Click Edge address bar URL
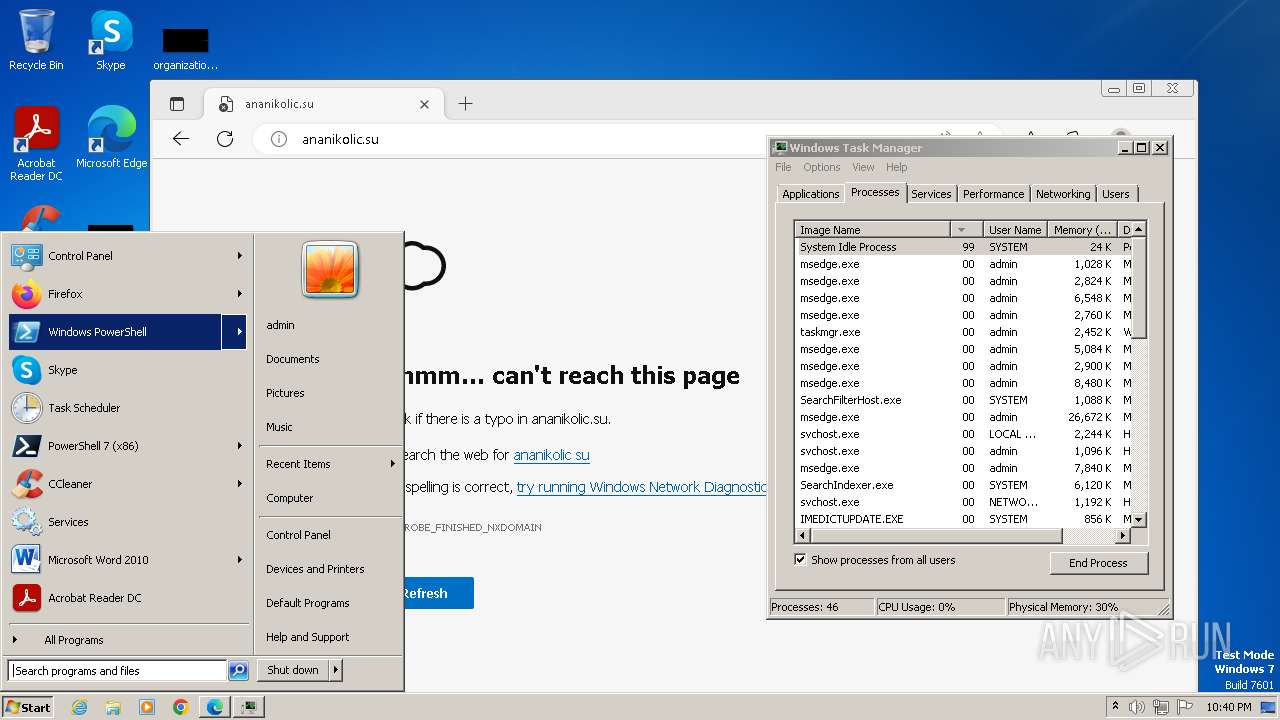1280x720 pixels. 341,139
